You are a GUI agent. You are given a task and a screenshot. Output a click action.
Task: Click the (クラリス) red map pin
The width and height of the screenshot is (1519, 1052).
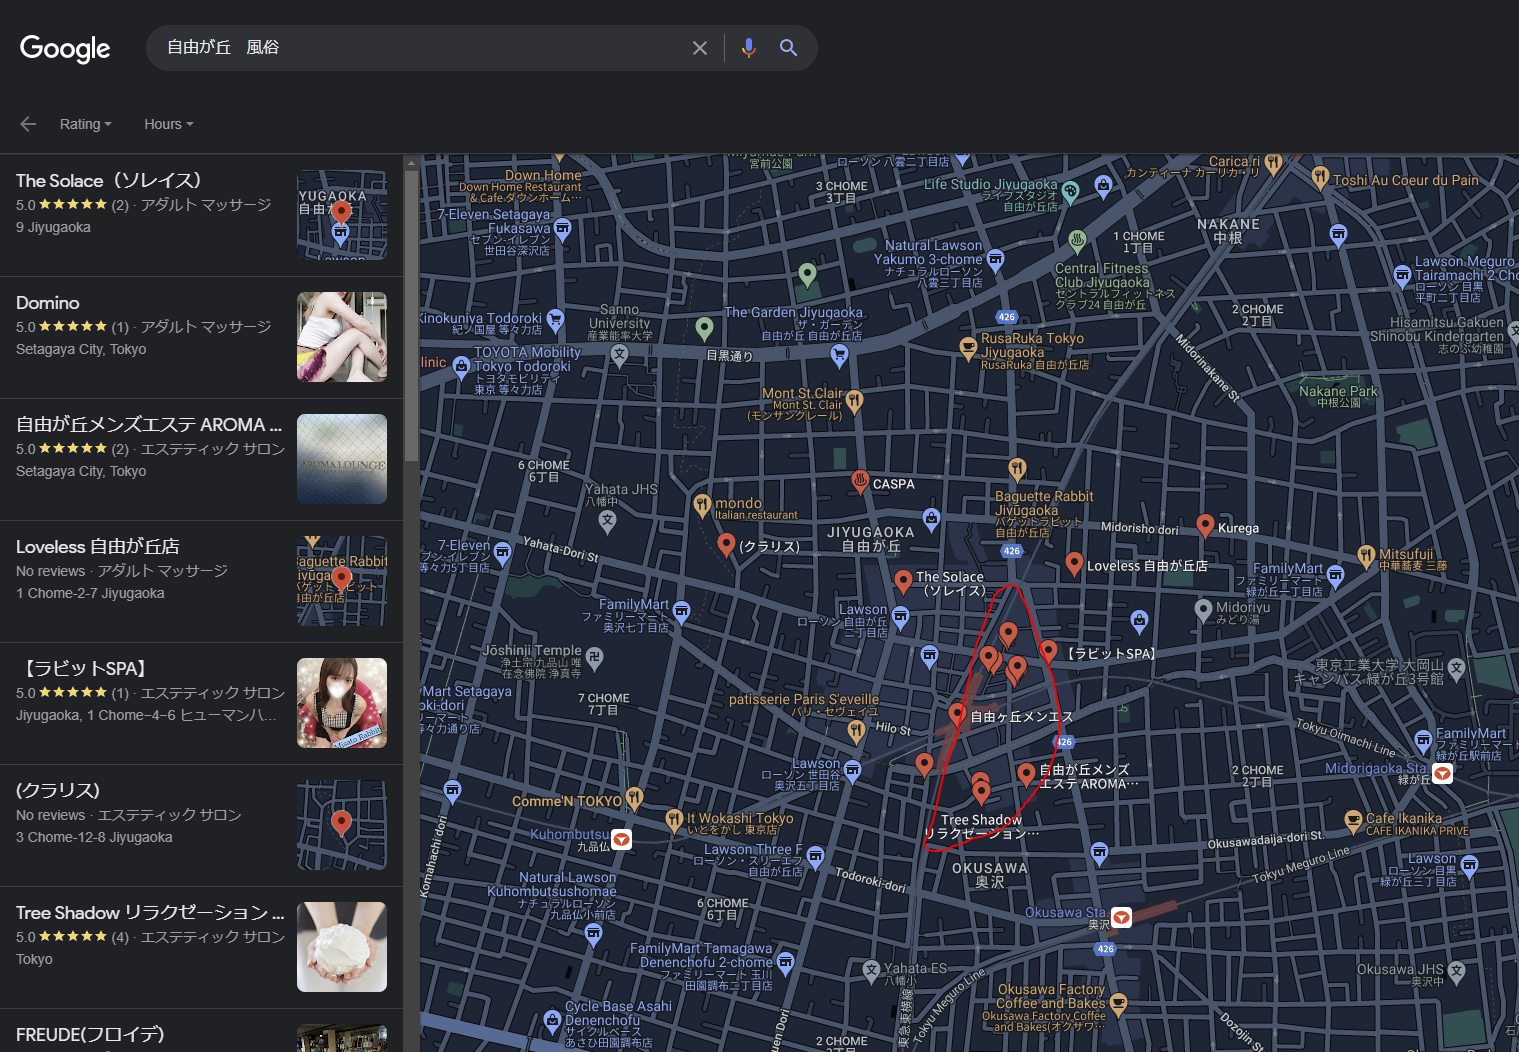coord(727,544)
